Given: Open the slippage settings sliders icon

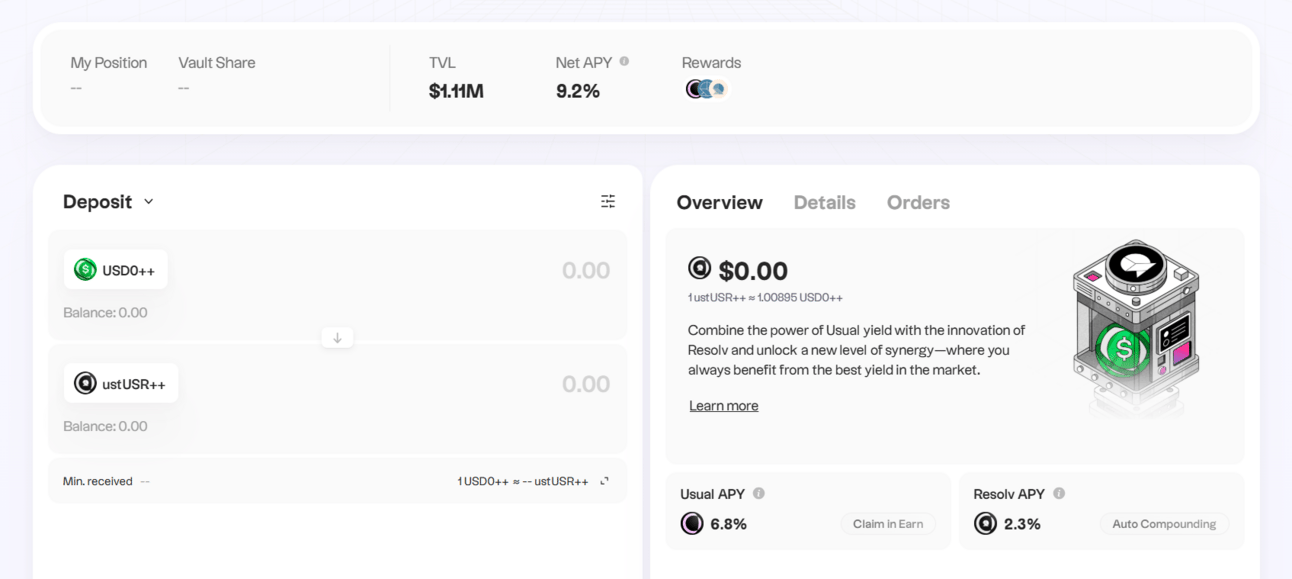Looking at the screenshot, I should (608, 201).
